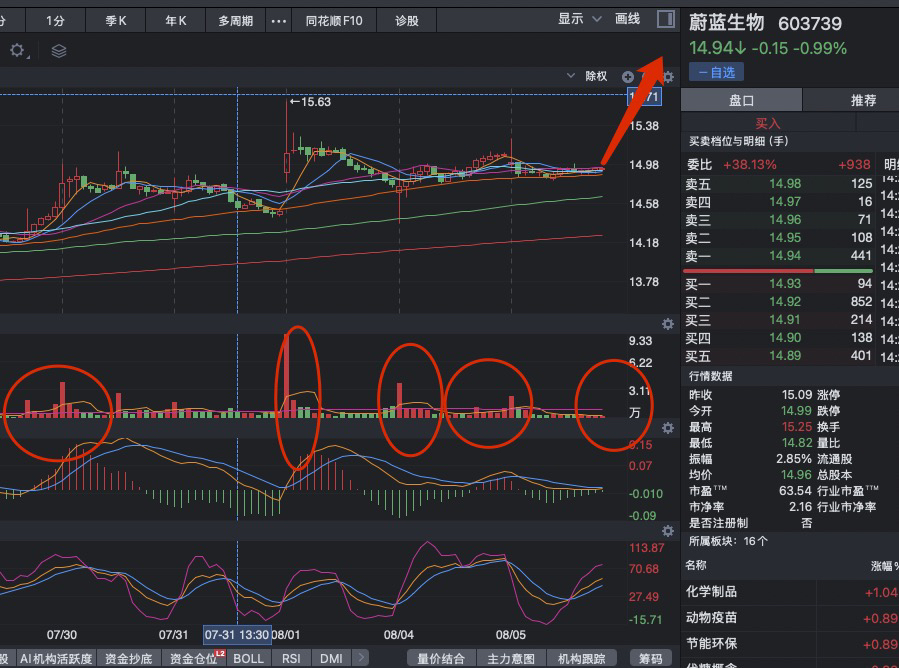Image resolution: width=899 pixels, height=668 pixels.
Task: Click the 07-31 13:30 time cursor label
Action: pos(237,635)
